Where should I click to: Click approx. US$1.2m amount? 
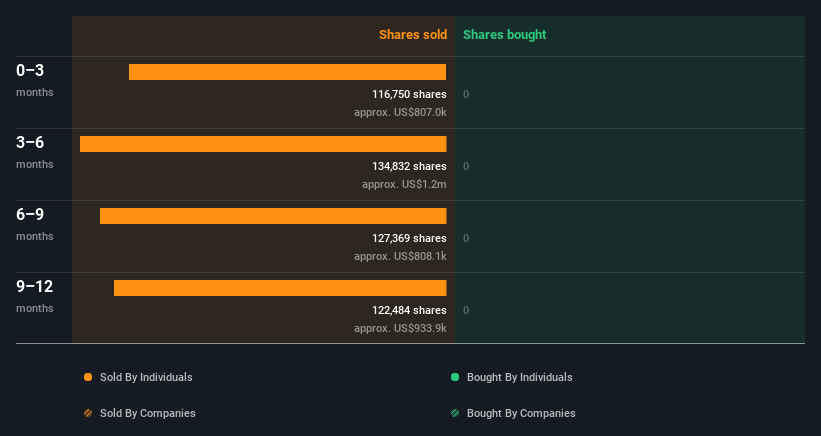coord(404,184)
